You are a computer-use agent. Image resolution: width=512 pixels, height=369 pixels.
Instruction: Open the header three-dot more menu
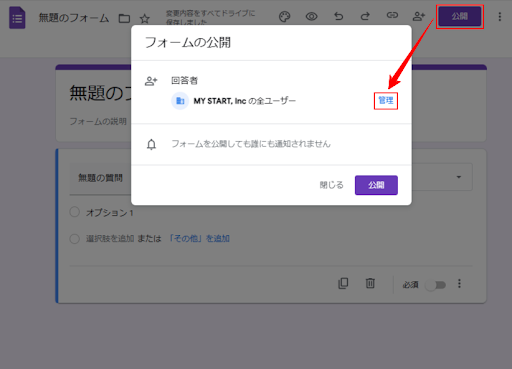click(x=499, y=17)
